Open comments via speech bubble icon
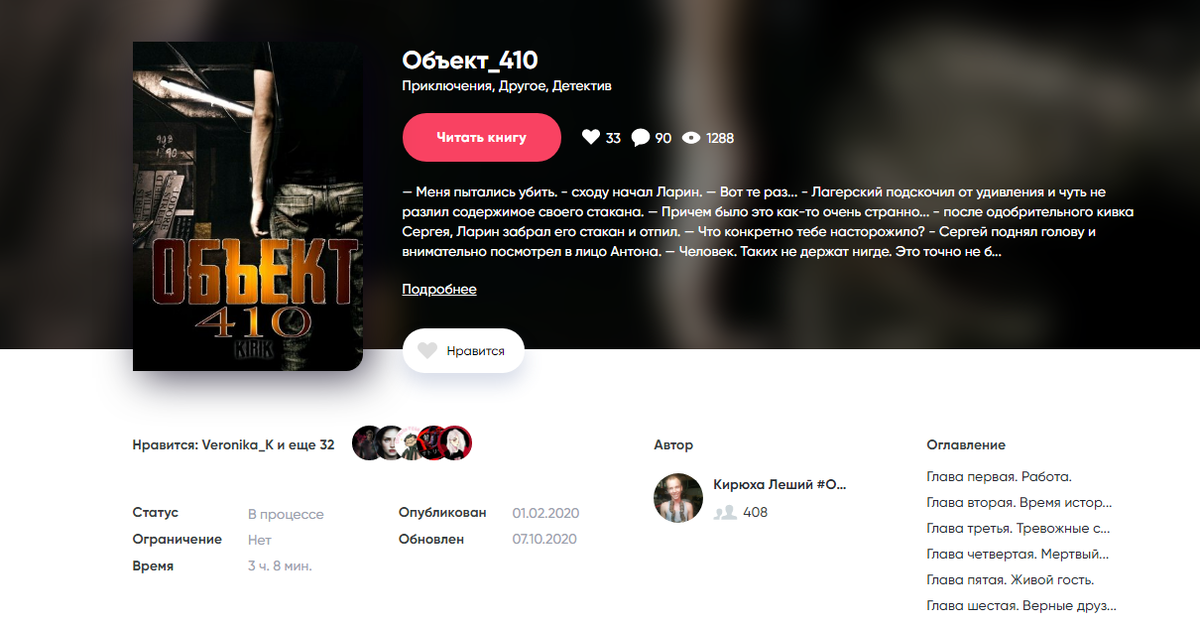 (641, 138)
